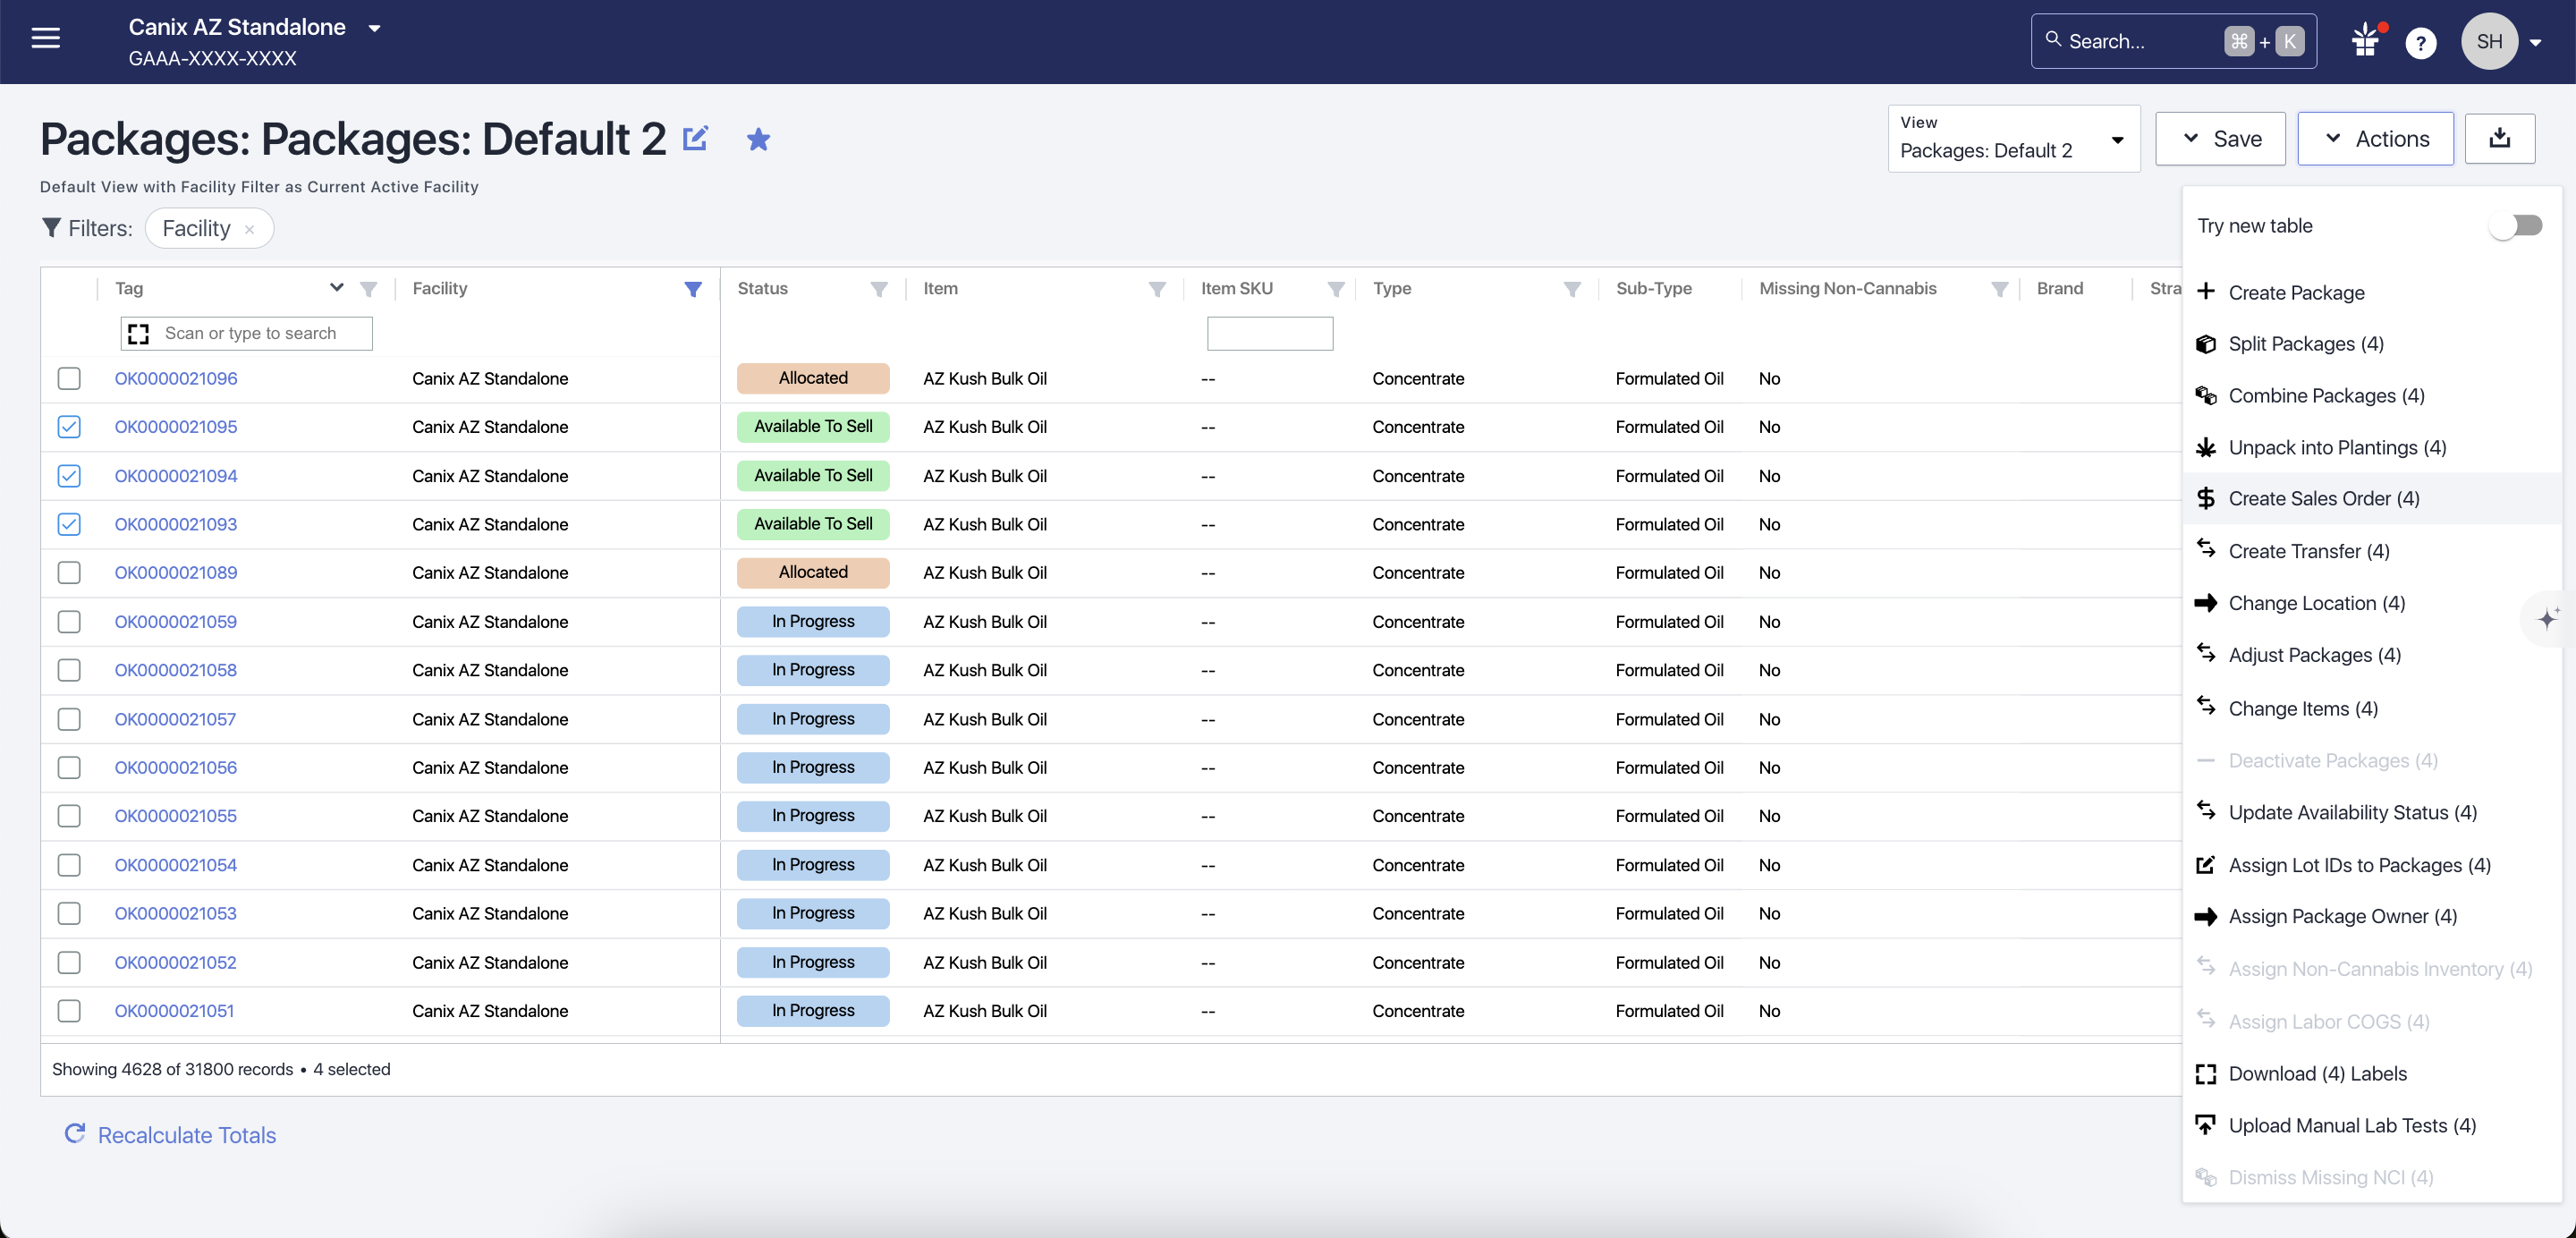Viewport: 2576px width, 1238px height.
Task: Open package link OK0000021053
Action: (x=176, y=913)
